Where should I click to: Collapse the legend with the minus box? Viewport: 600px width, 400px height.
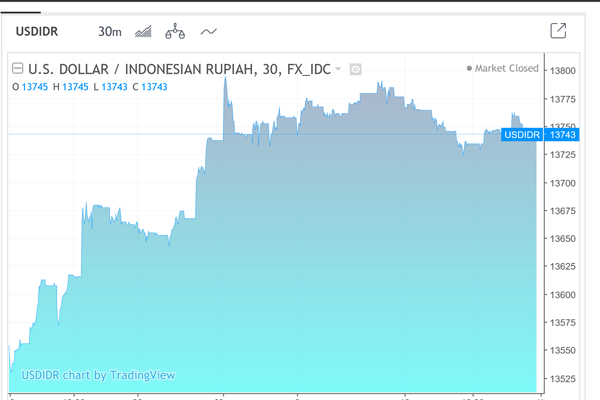[17, 69]
